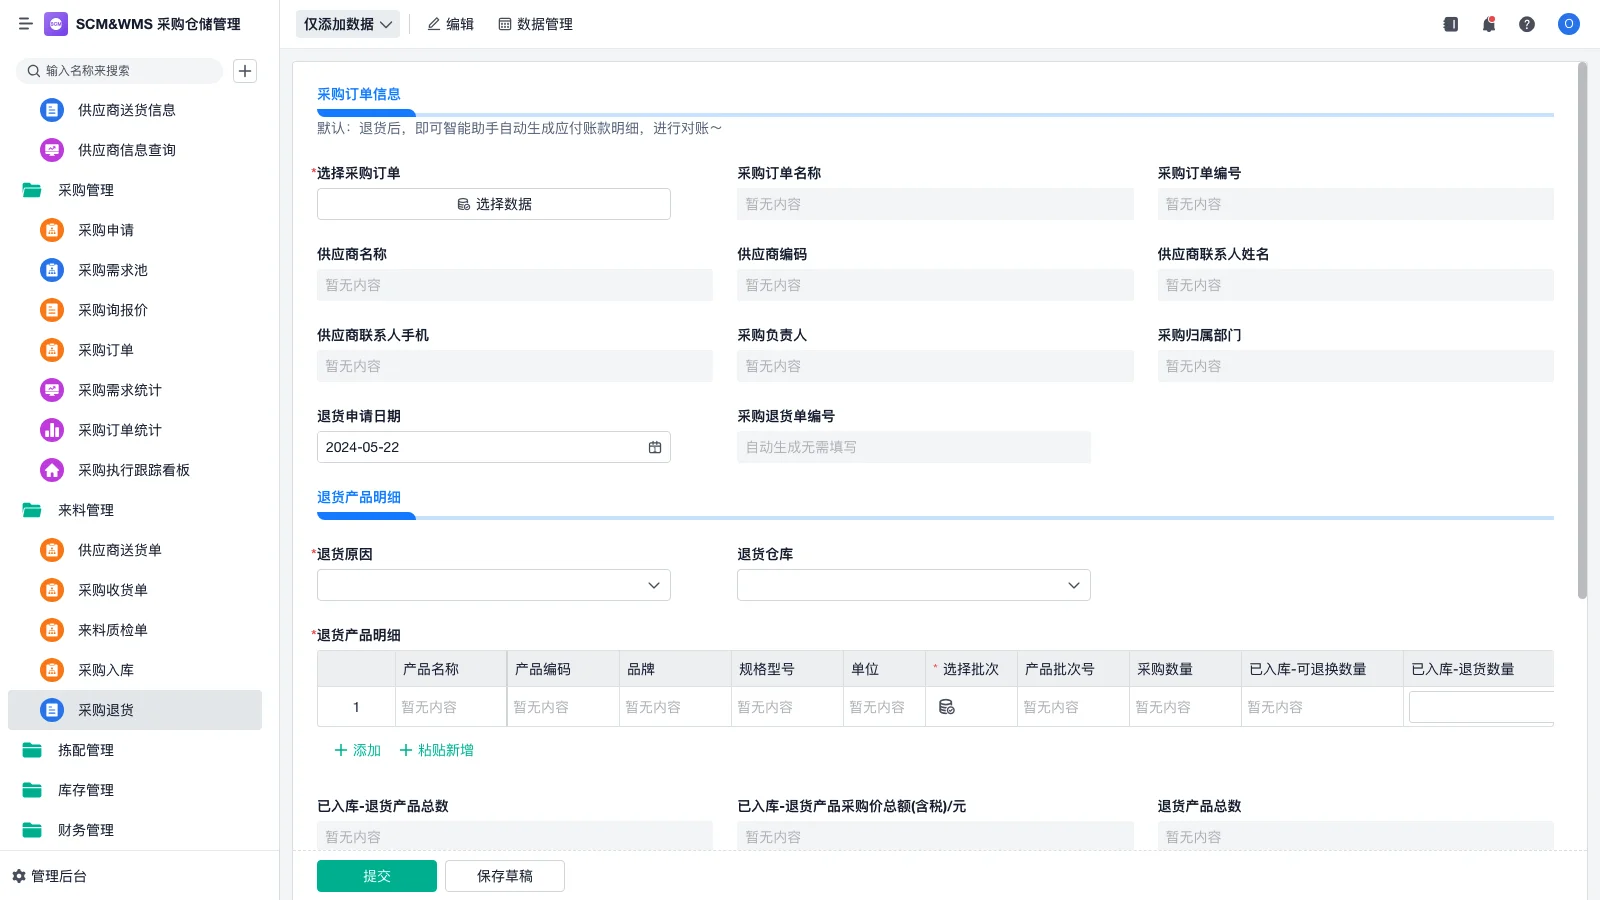The width and height of the screenshot is (1600, 900).
Task: Click 粘贴新增 below the table
Action: tap(437, 750)
